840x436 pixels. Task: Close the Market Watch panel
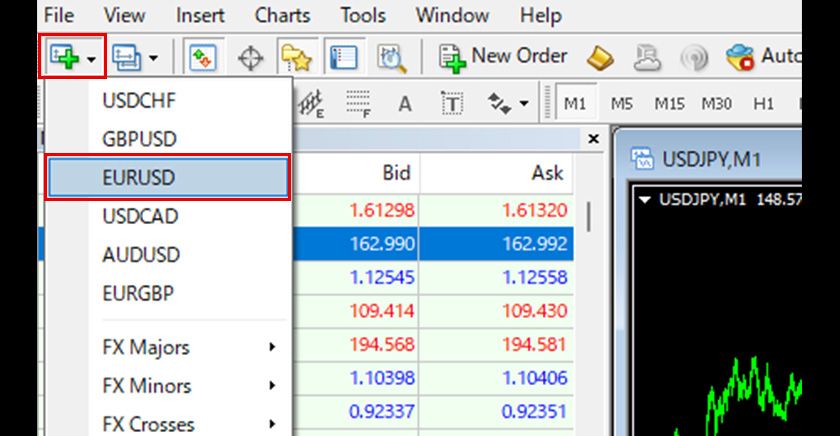point(593,139)
